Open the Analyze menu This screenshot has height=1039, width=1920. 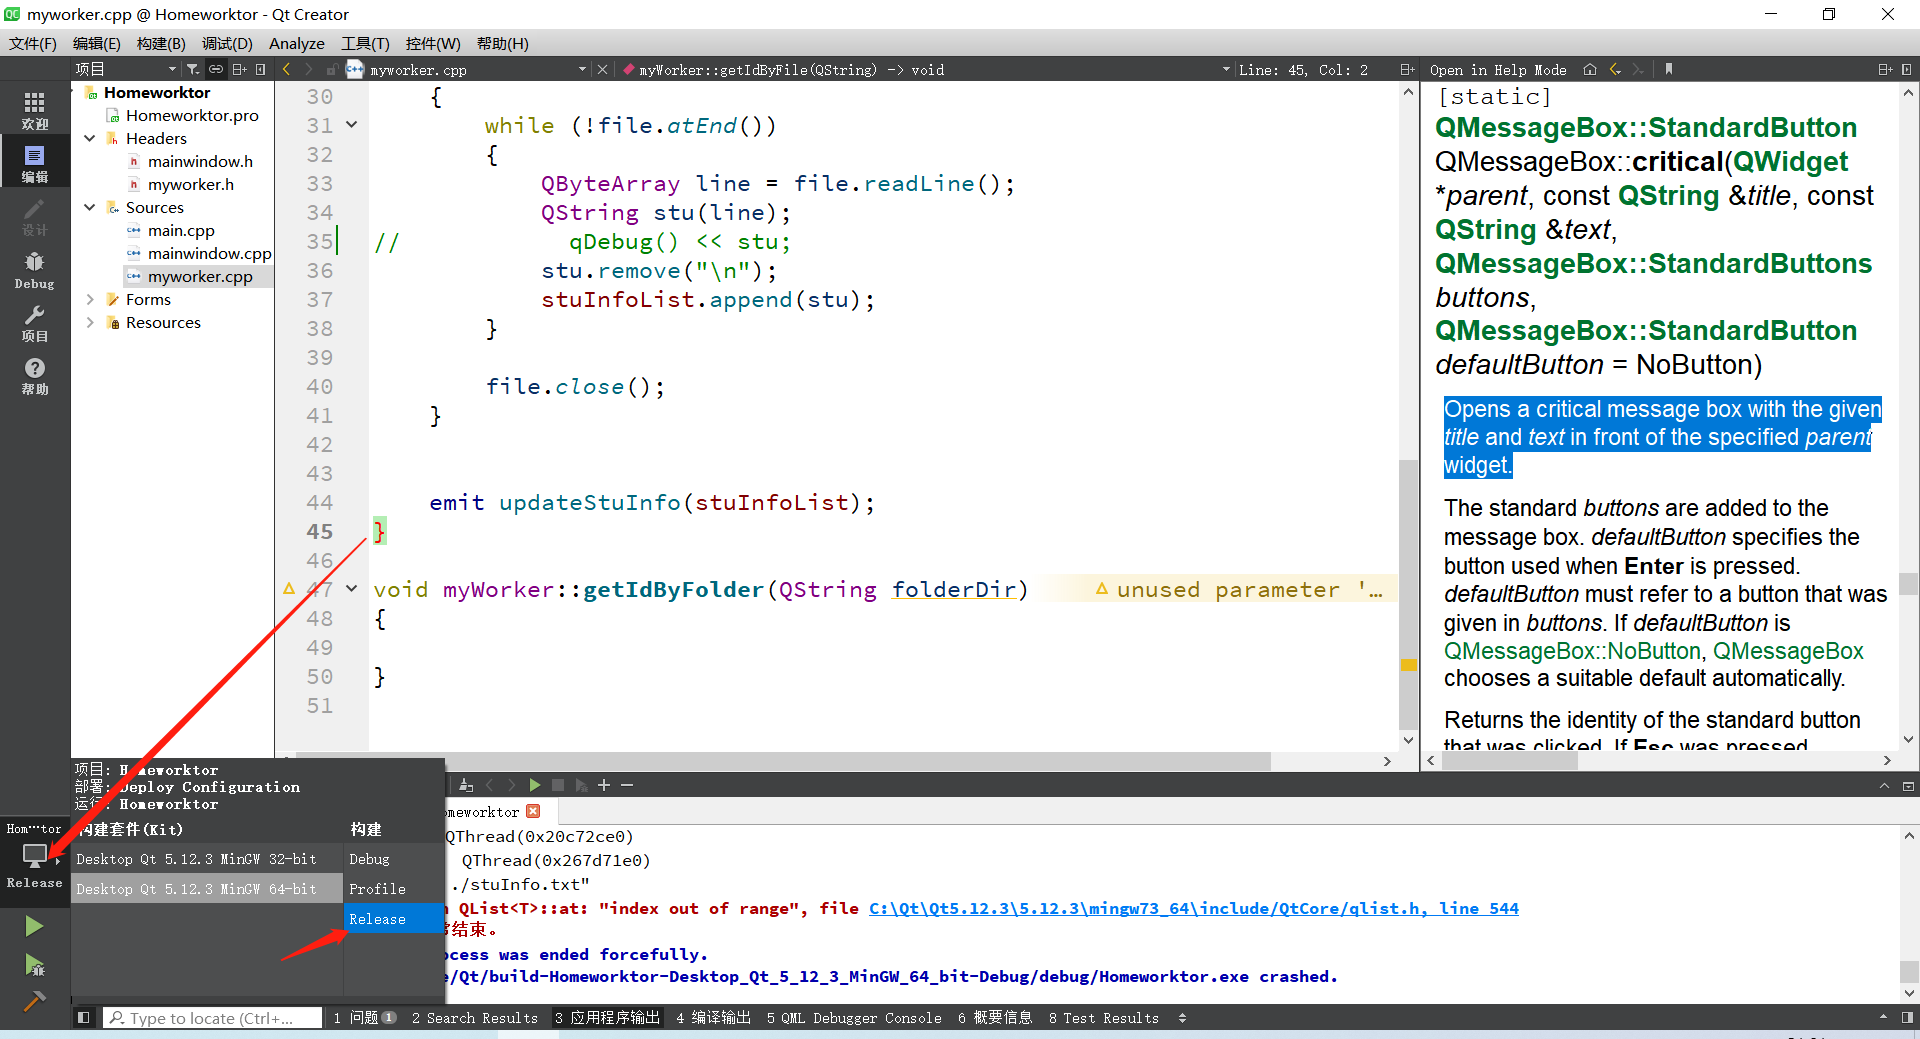(297, 43)
